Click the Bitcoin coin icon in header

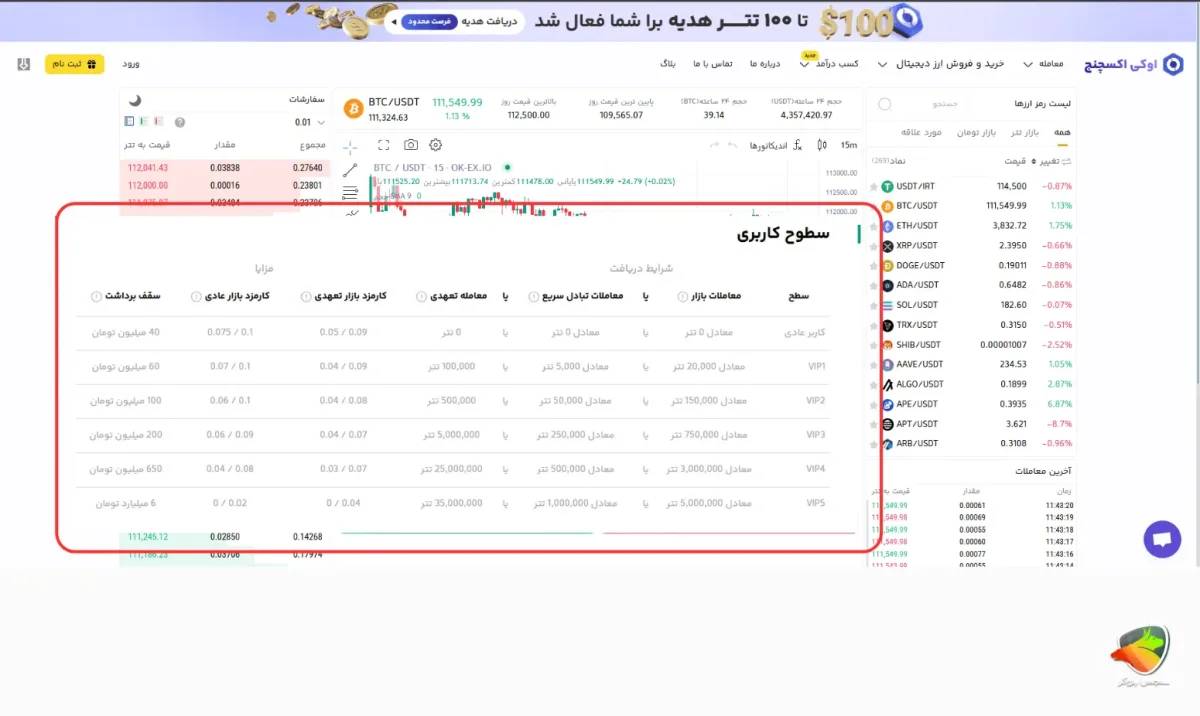point(352,108)
